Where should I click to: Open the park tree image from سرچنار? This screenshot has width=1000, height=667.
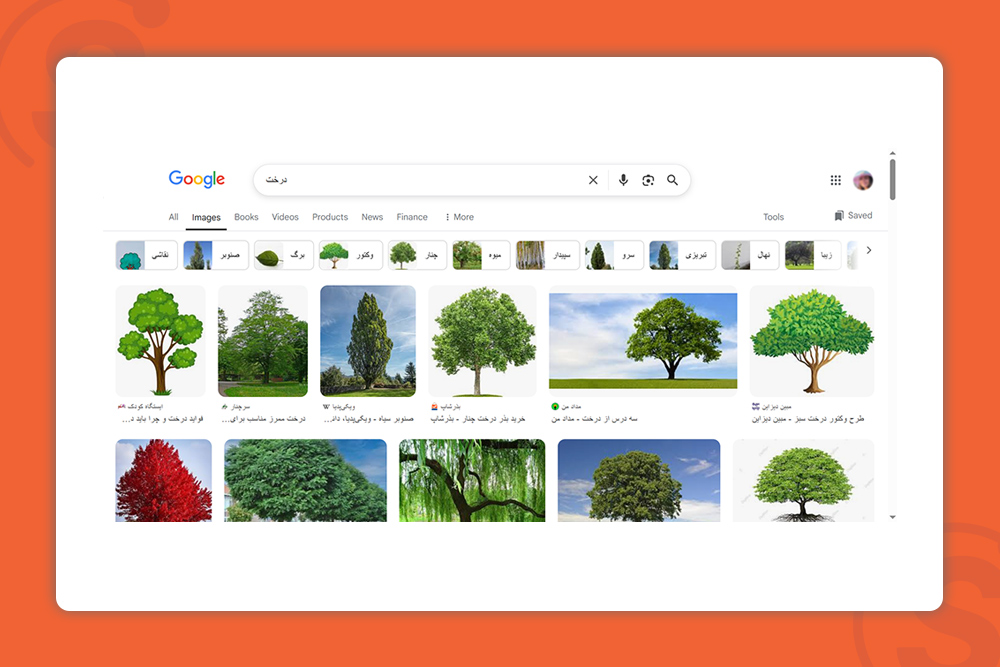click(263, 341)
